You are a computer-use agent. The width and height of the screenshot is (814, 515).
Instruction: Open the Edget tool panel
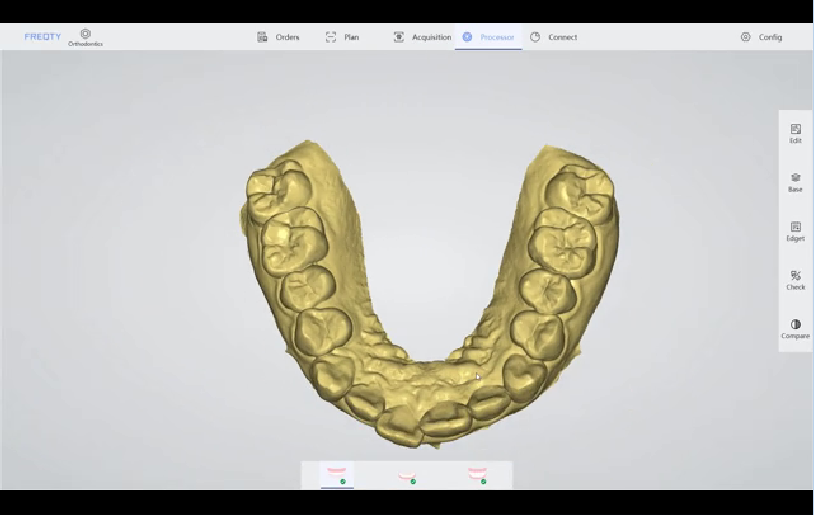(x=795, y=231)
